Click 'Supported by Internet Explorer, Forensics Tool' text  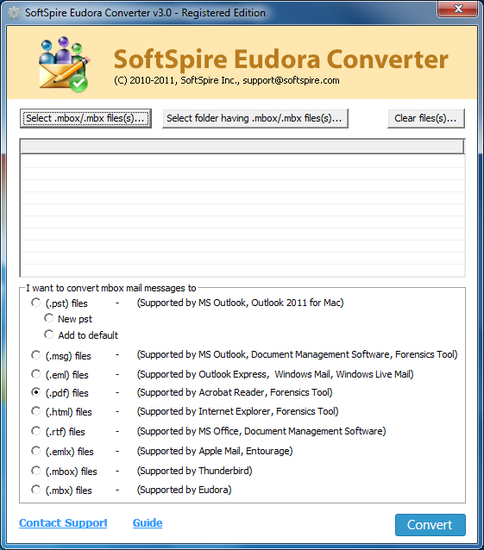tap(237, 411)
